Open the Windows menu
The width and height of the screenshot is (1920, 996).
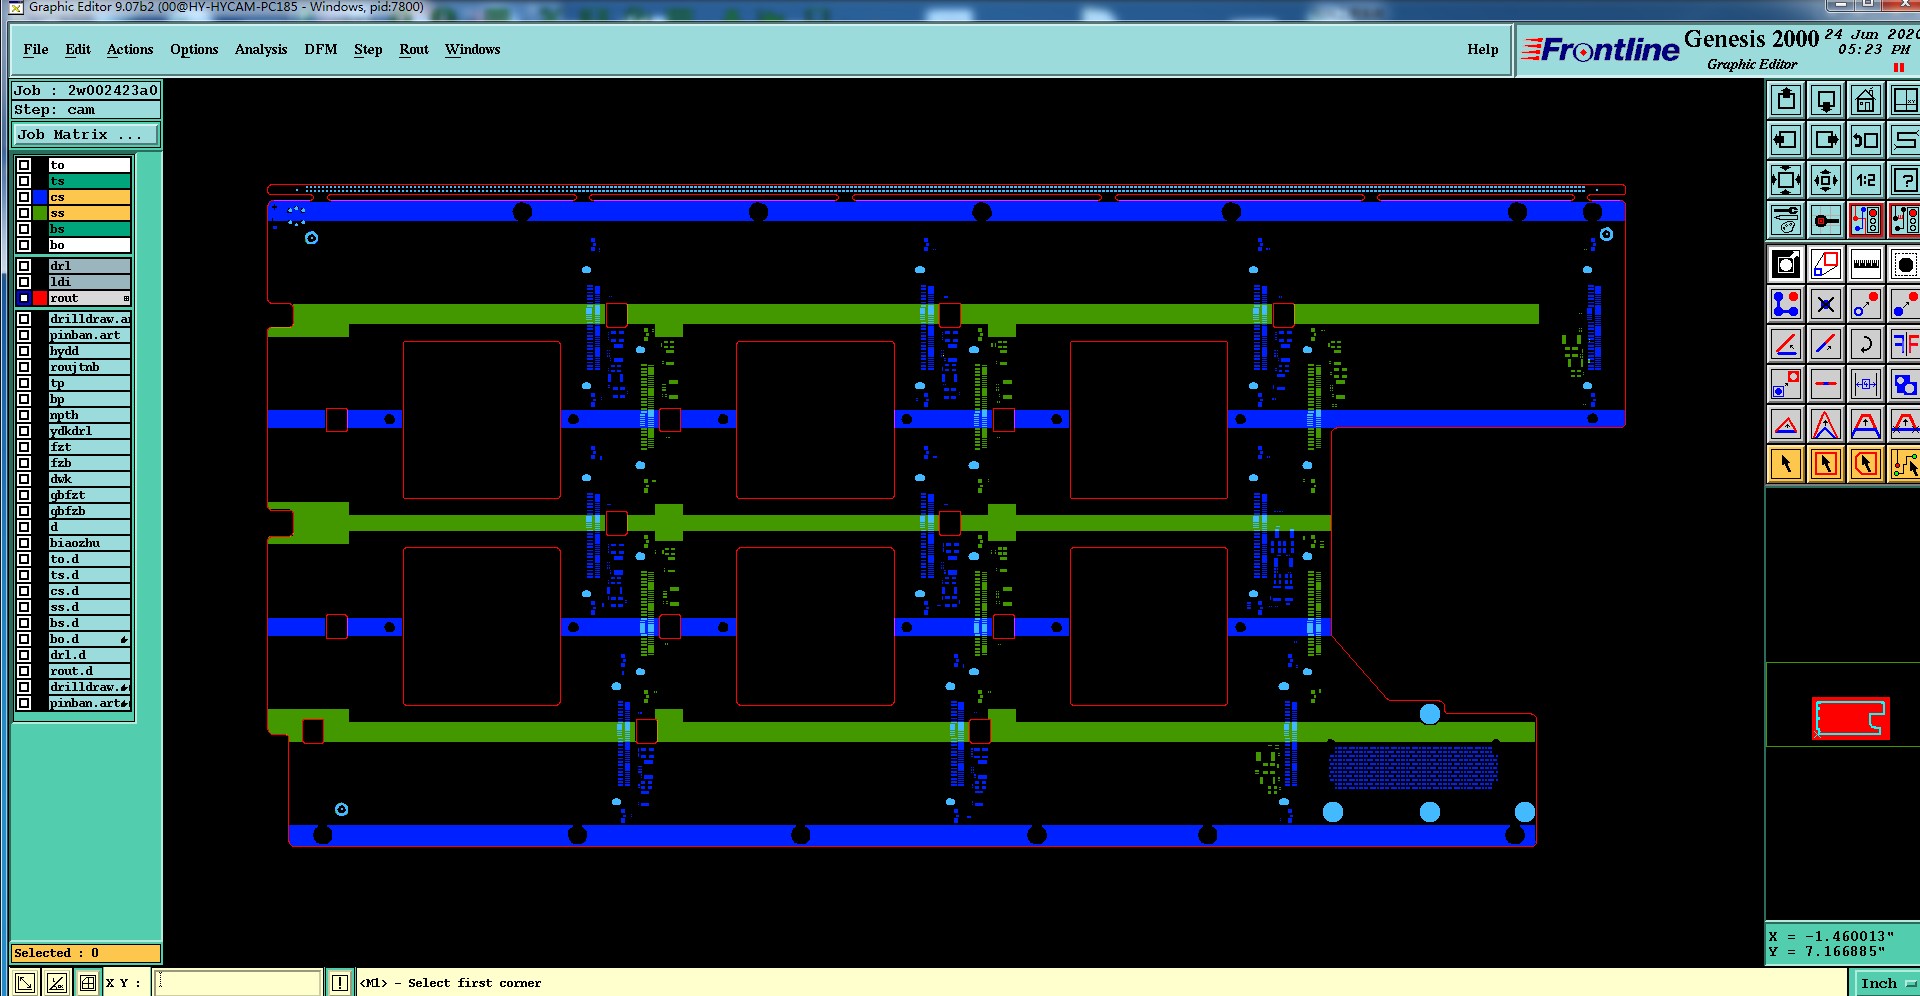coord(472,49)
